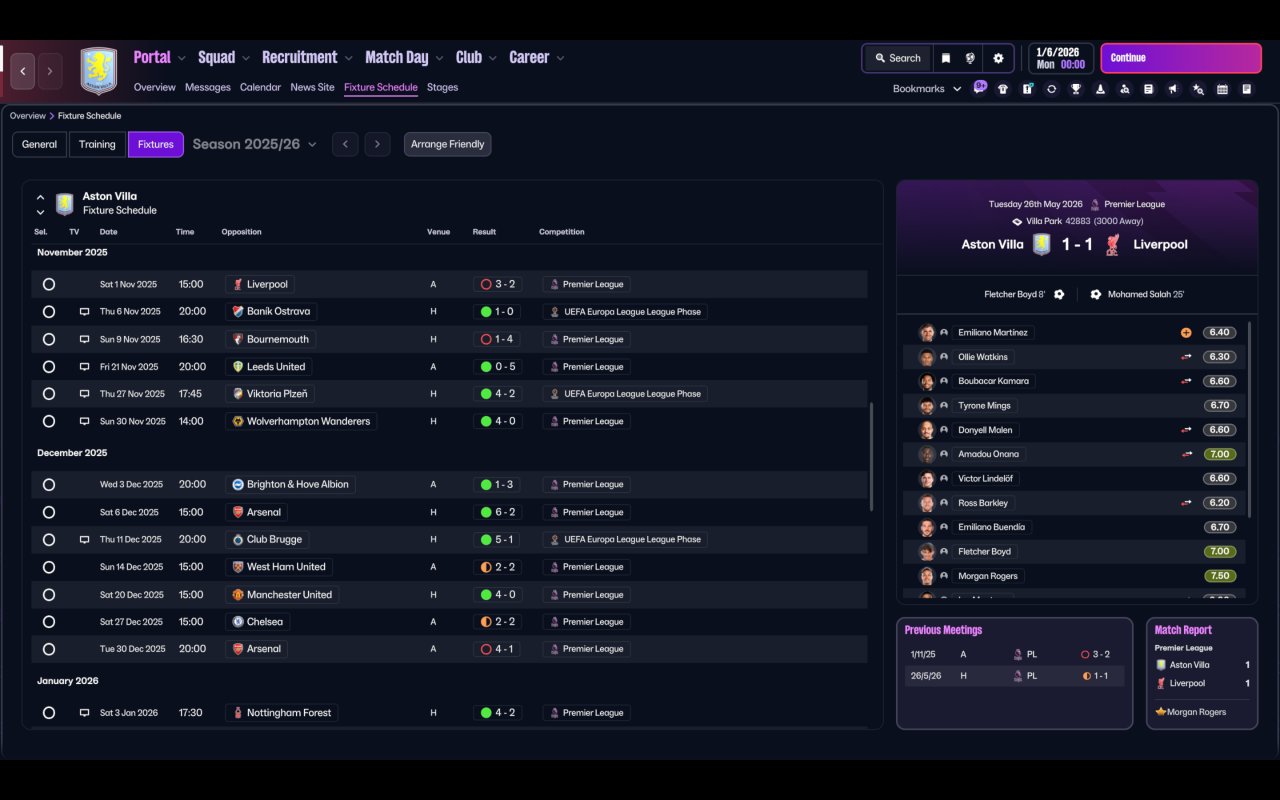Open the 1/11/25 previous meeting row
1280x800 pixels.
(1014, 655)
